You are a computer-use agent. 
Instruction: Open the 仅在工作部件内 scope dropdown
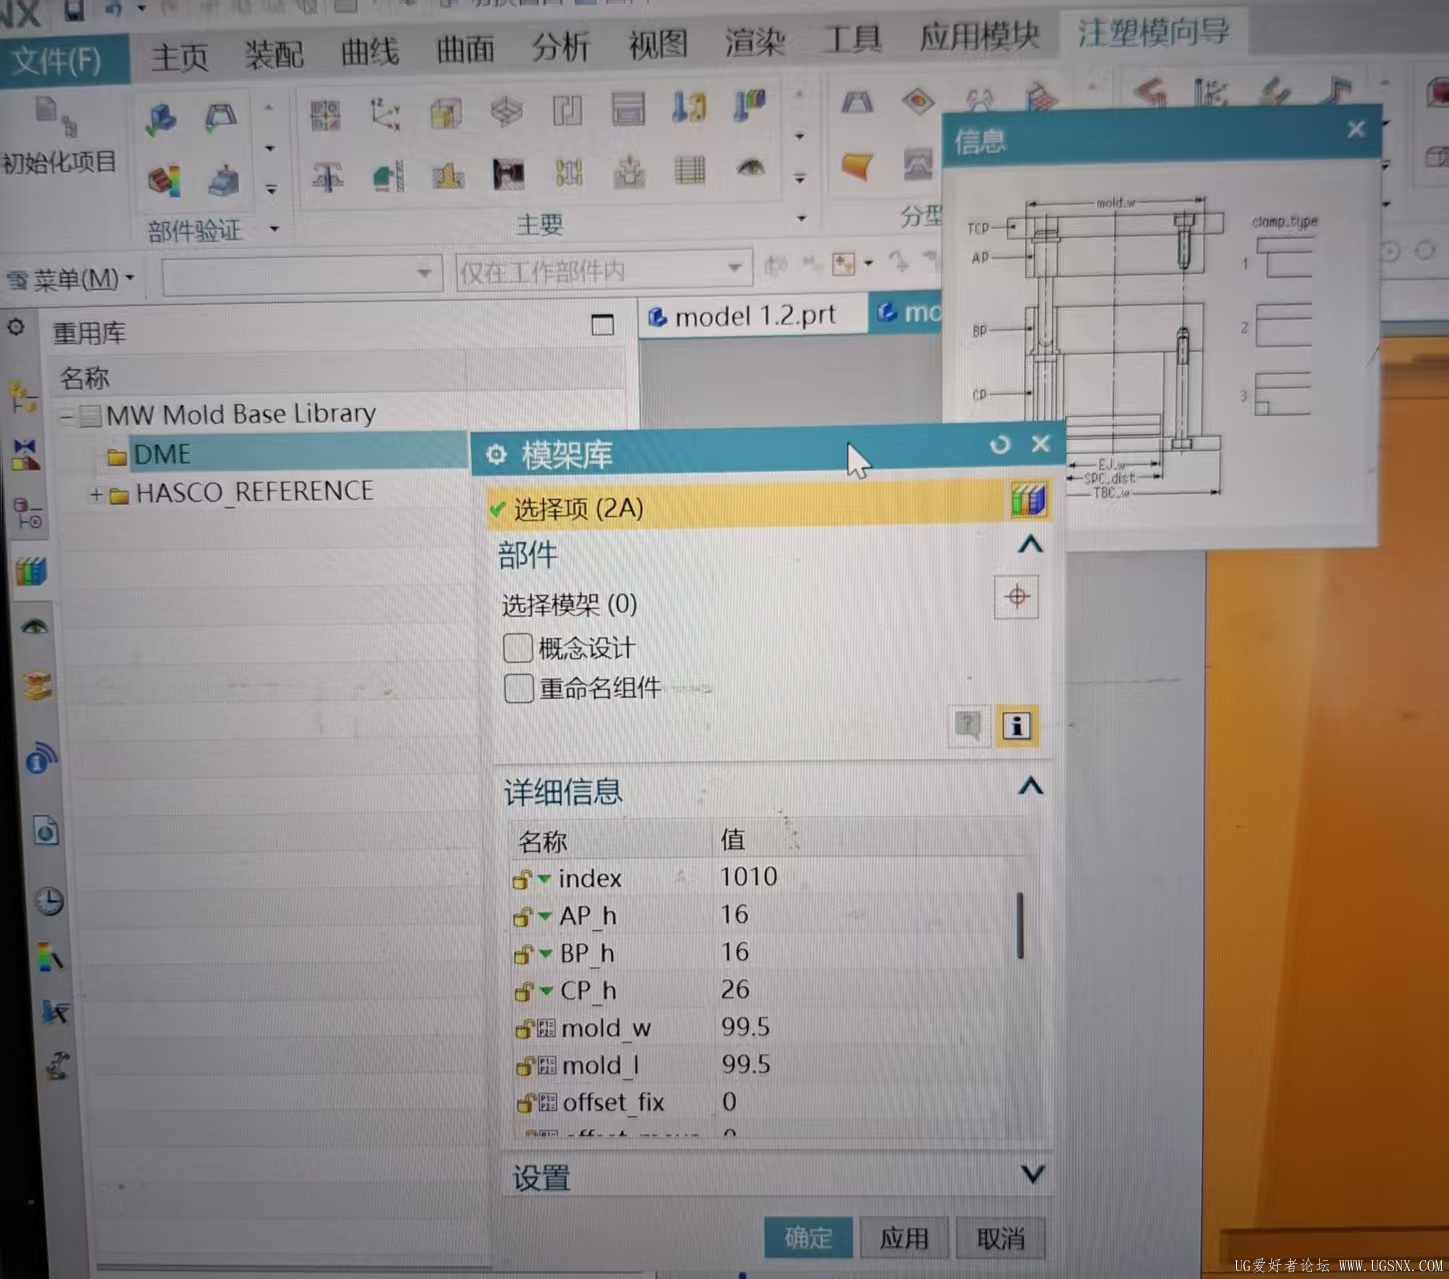point(603,269)
